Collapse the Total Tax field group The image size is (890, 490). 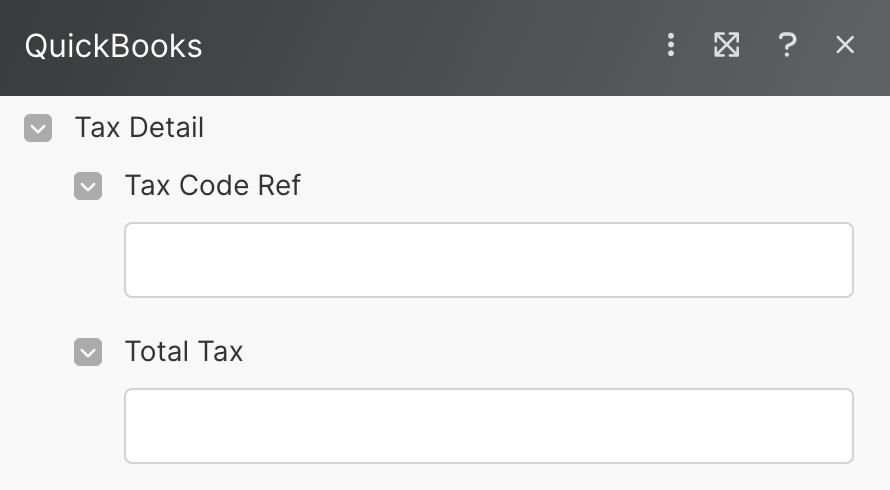click(x=88, y=352)
